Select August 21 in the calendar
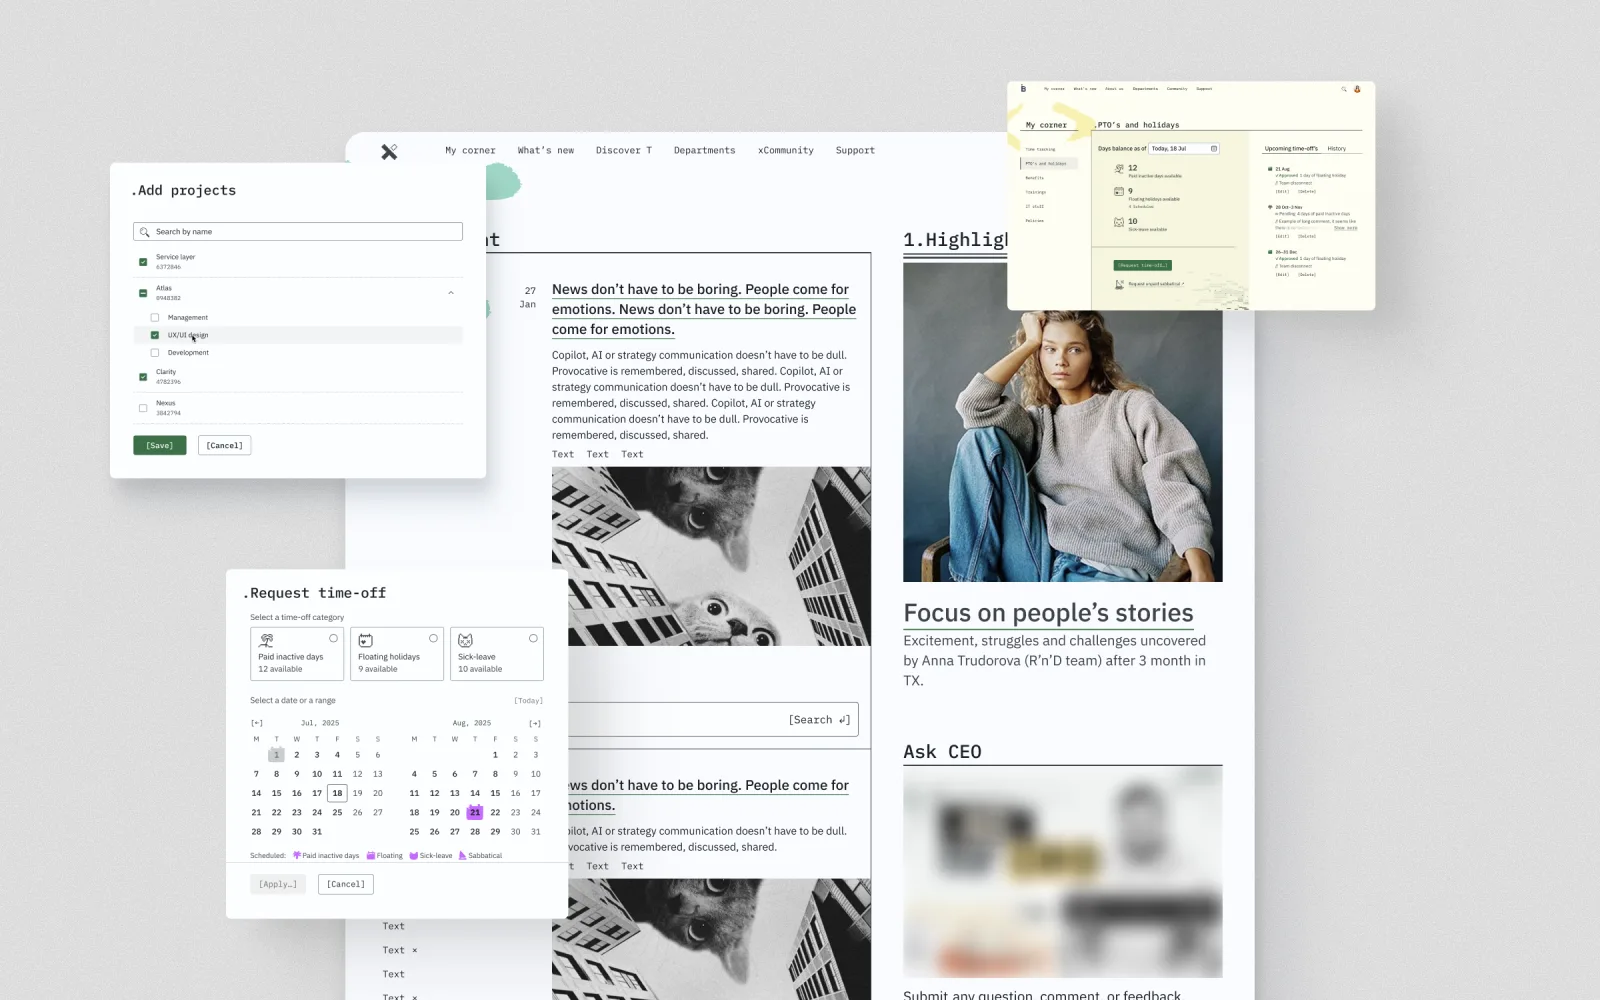 (475, 812)
